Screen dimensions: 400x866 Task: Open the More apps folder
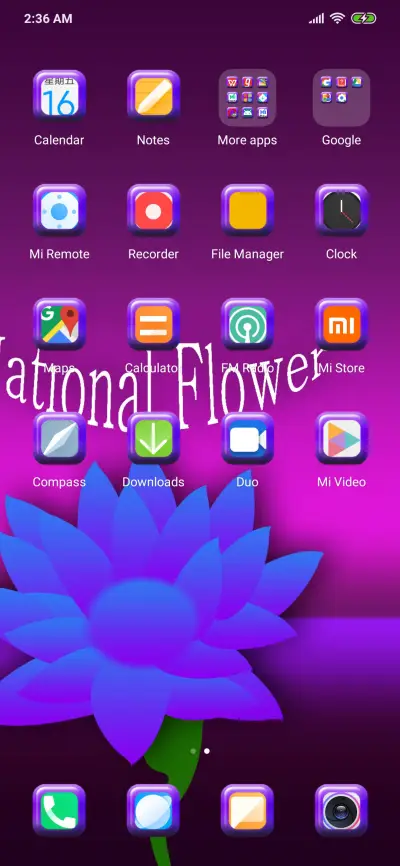pyautogui.click(x=248, y=98)
